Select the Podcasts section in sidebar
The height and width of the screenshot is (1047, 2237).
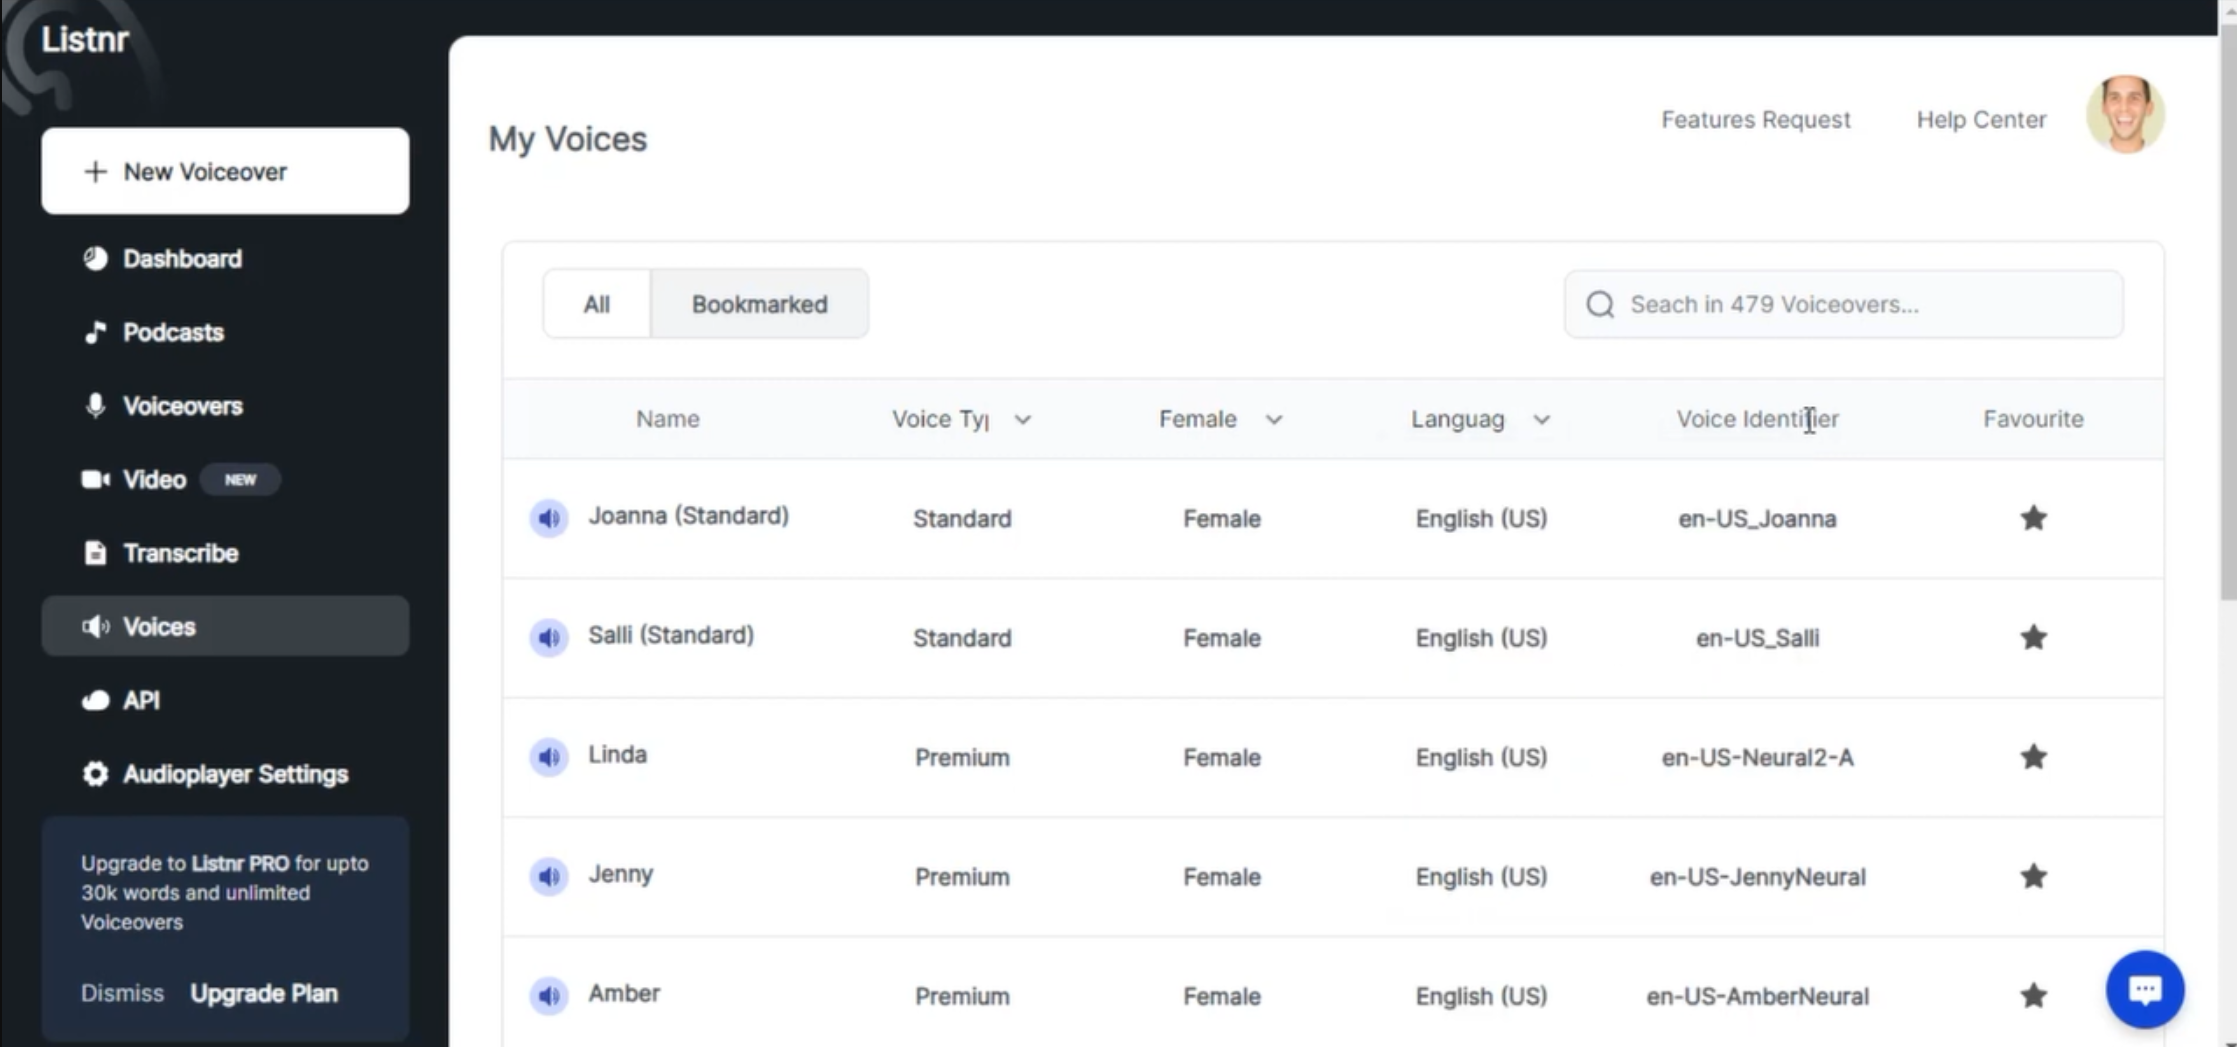(x=172, y=332)
